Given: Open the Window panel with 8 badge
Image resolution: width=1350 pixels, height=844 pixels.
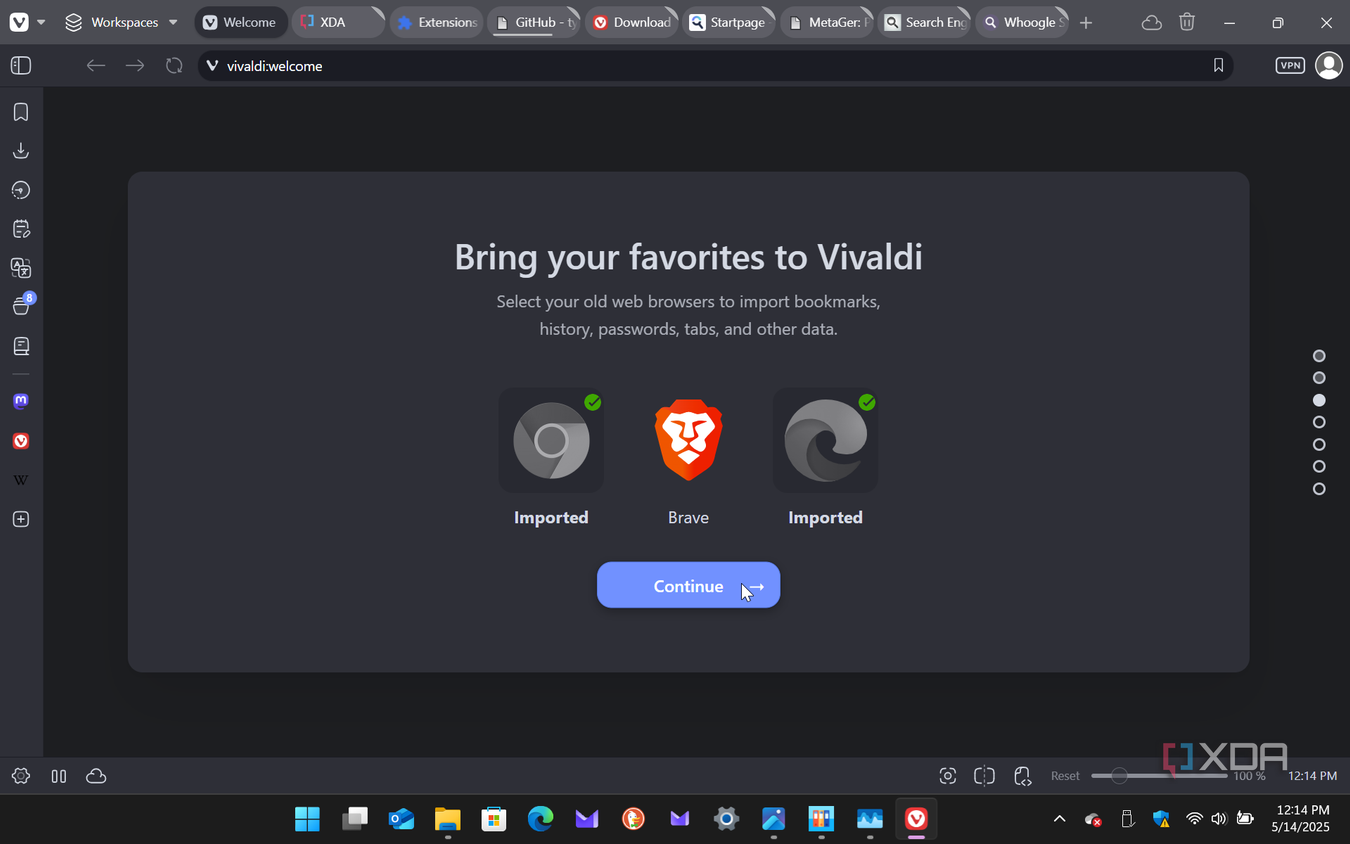Looking at the screenshot, I should pos(22,306).
